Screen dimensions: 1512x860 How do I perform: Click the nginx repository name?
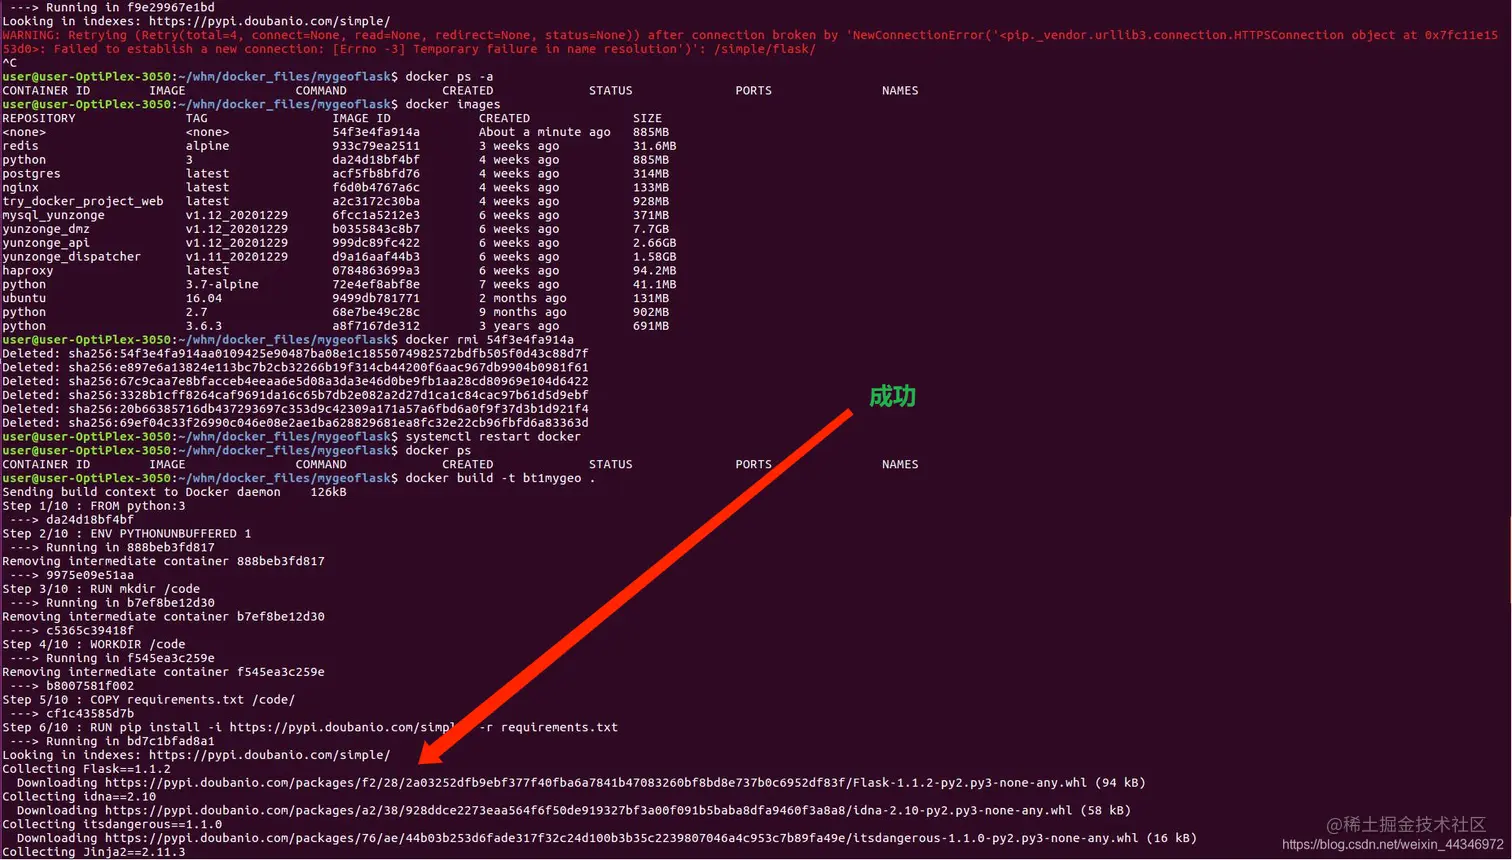click(x=20, y=188)
